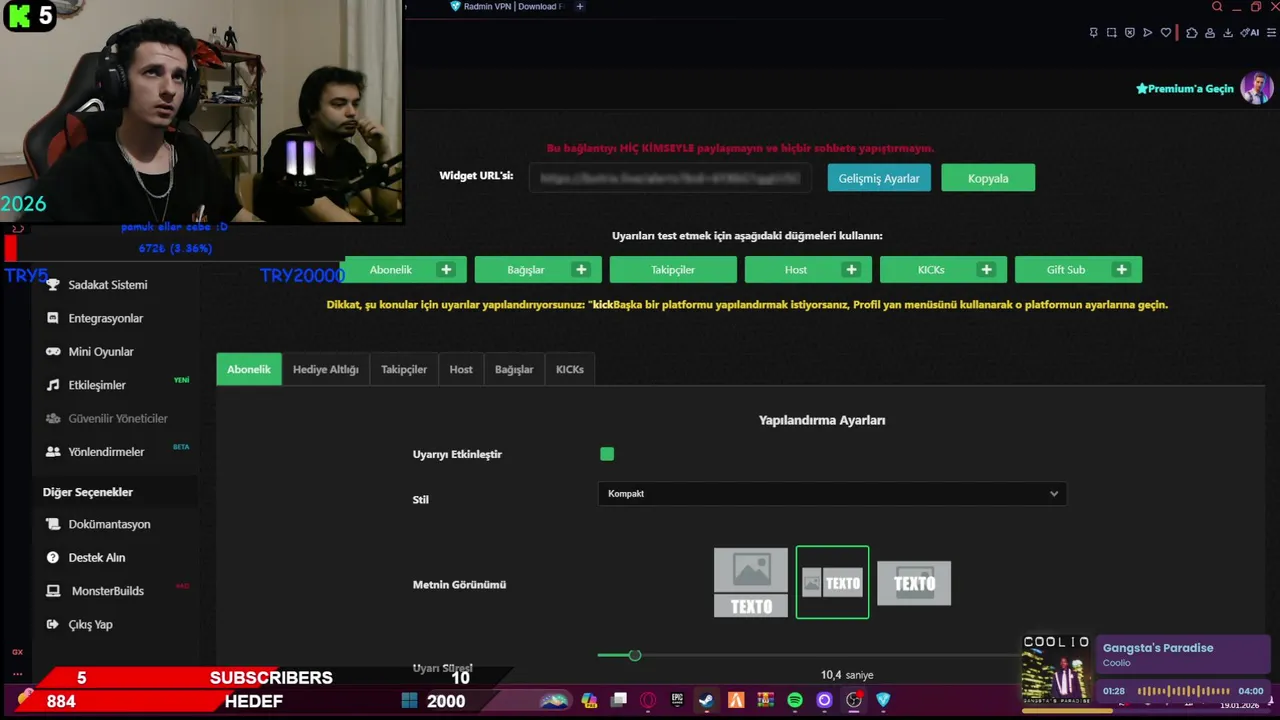Click the browser downloads icon
This screenshot has height=720, width=1280.
coord(1227,33)
